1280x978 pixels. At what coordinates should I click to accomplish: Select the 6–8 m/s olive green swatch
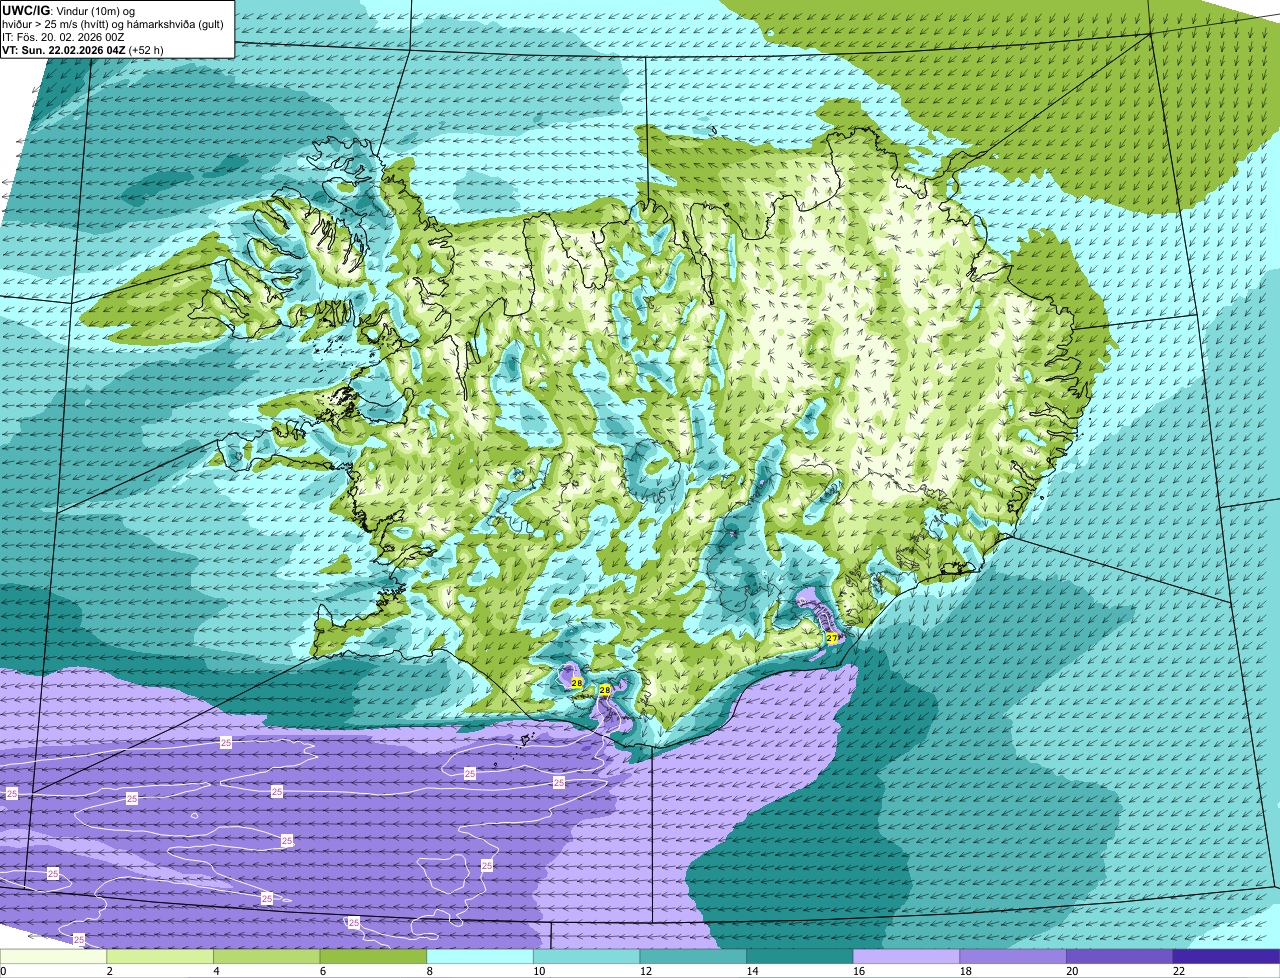point(374,956)
